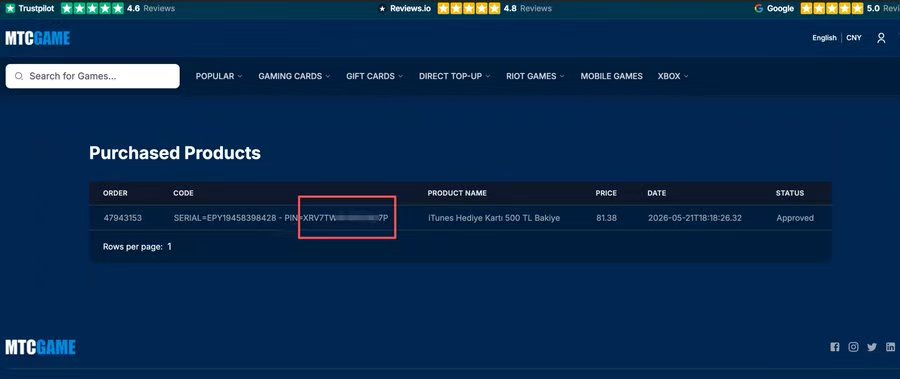Click the CODE column header
The image size is (900, 379).
click(184, 193)
